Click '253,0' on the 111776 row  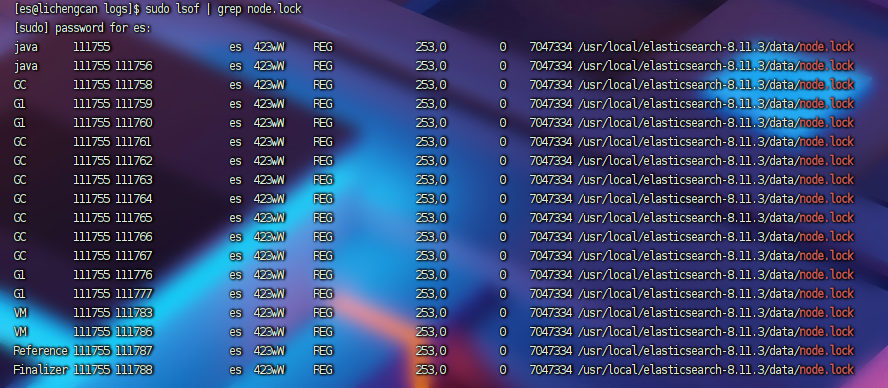[x=430, y=275]
